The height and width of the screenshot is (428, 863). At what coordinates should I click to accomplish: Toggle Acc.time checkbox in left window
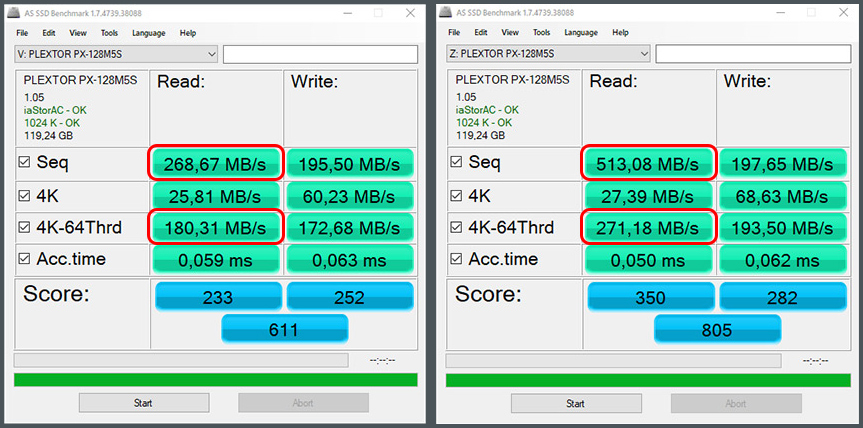click(x=24, y=259)
